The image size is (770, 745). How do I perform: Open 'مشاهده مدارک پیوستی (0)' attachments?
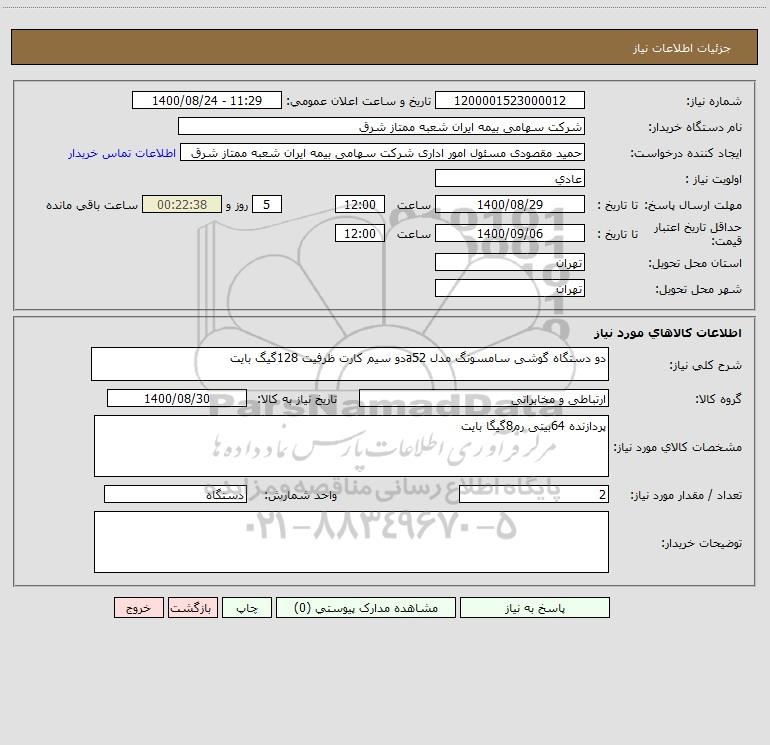pyautogui.click(x=366, y=607)
